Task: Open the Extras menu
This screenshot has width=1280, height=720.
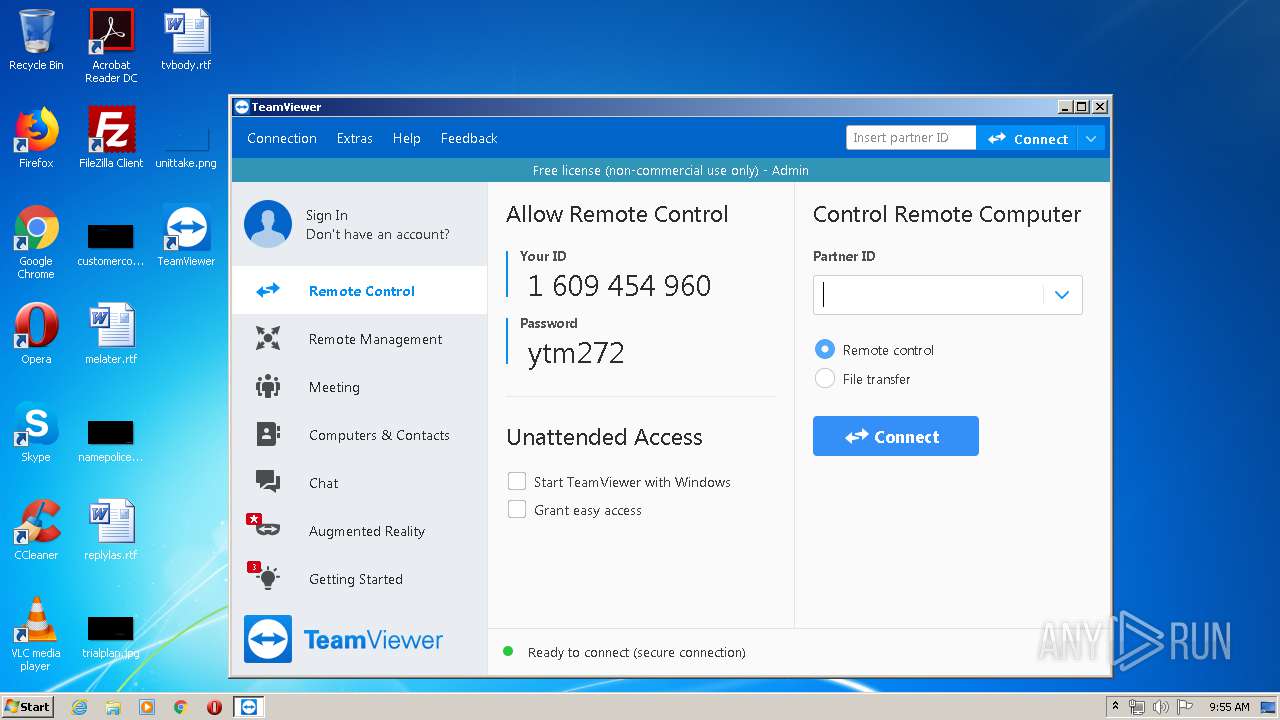Action: coord(355,139)
